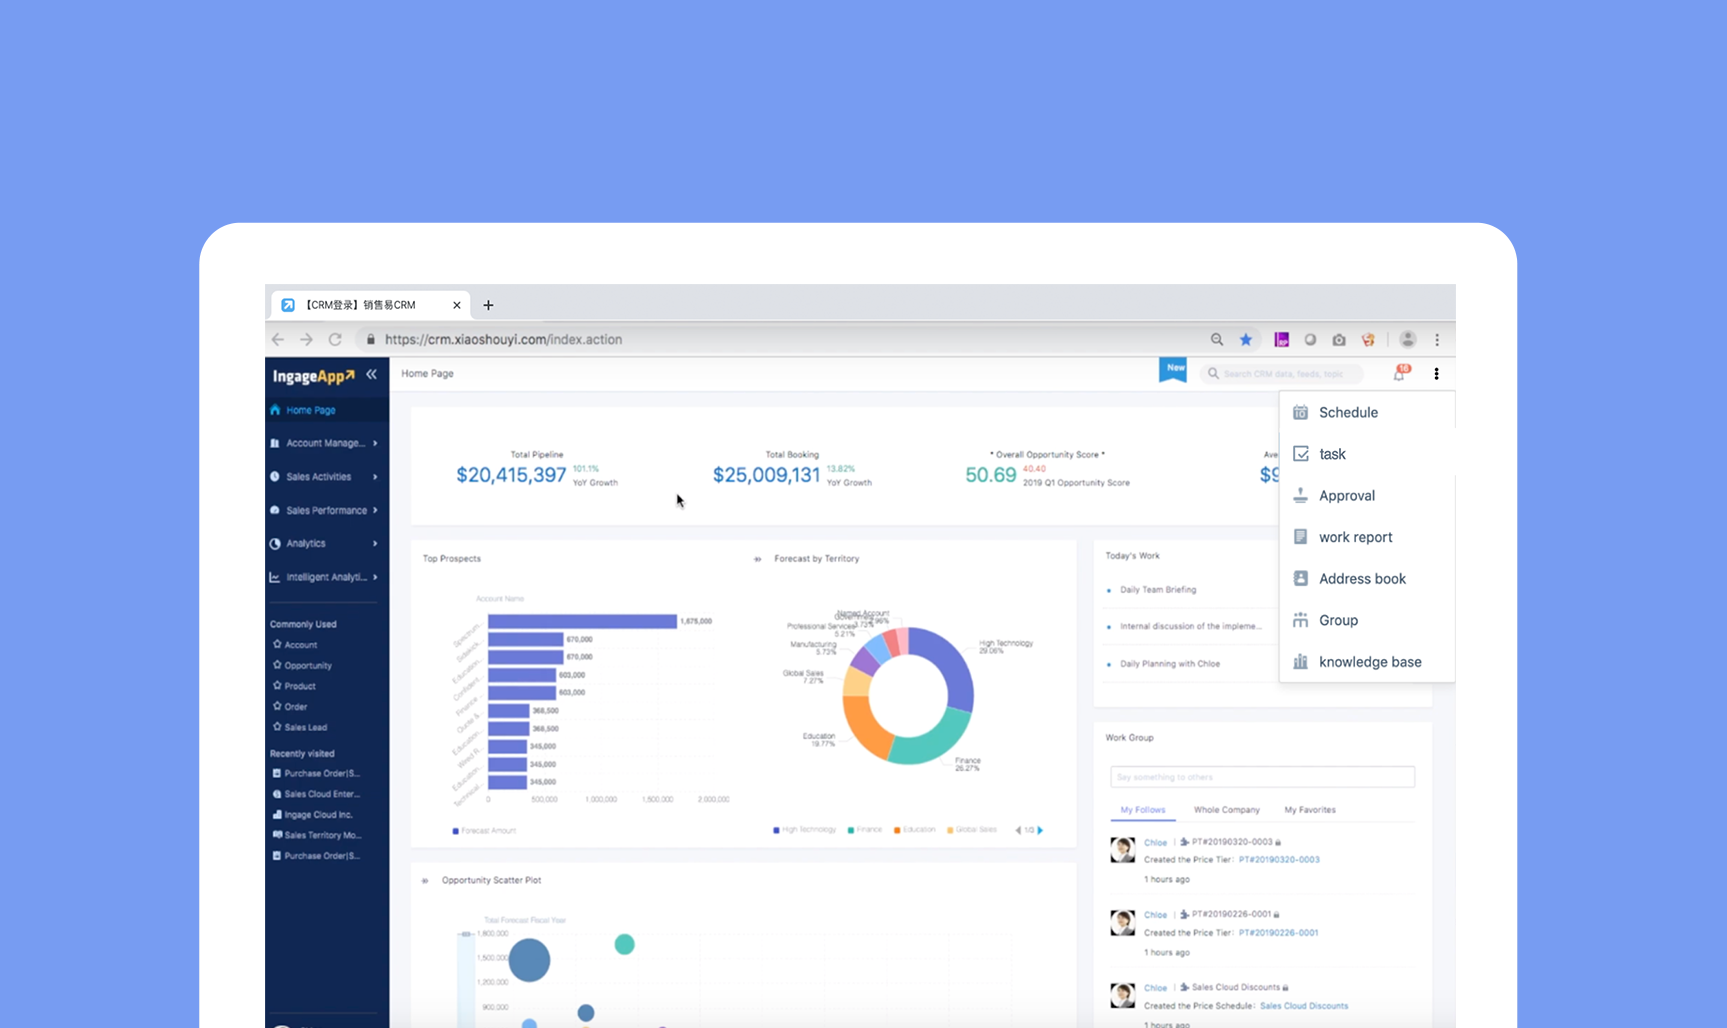
Task: Collapse the sidebar using the double chevron
Action: click(371, 374)
